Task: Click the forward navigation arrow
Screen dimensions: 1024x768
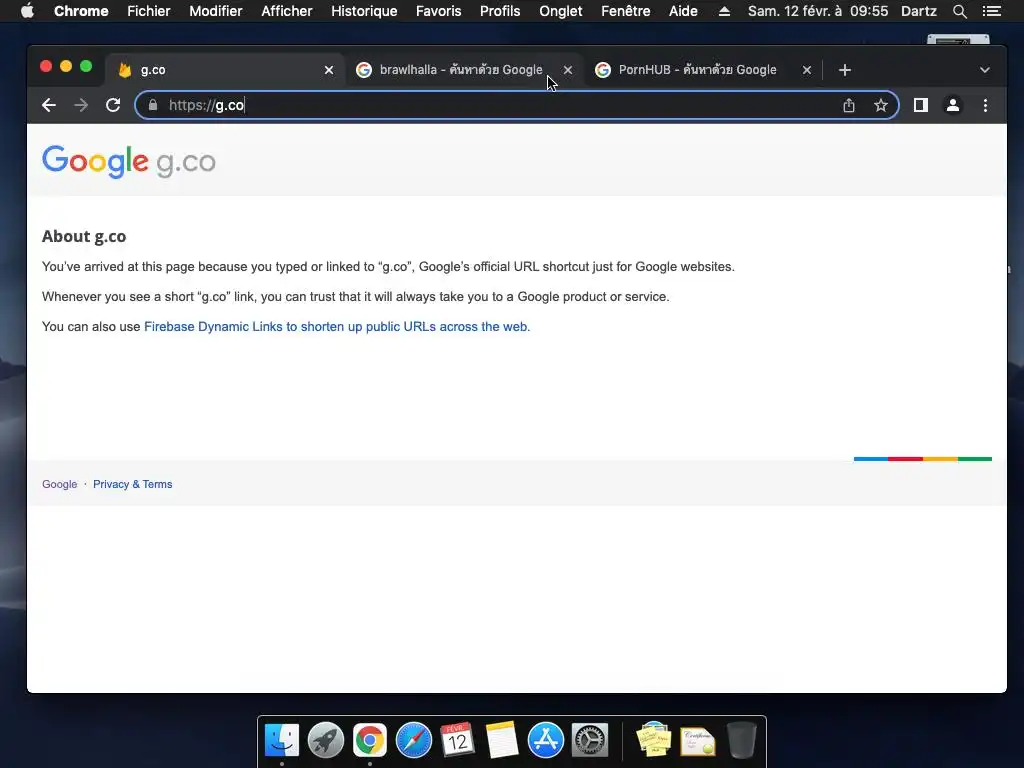Action: tap(81, 105)
